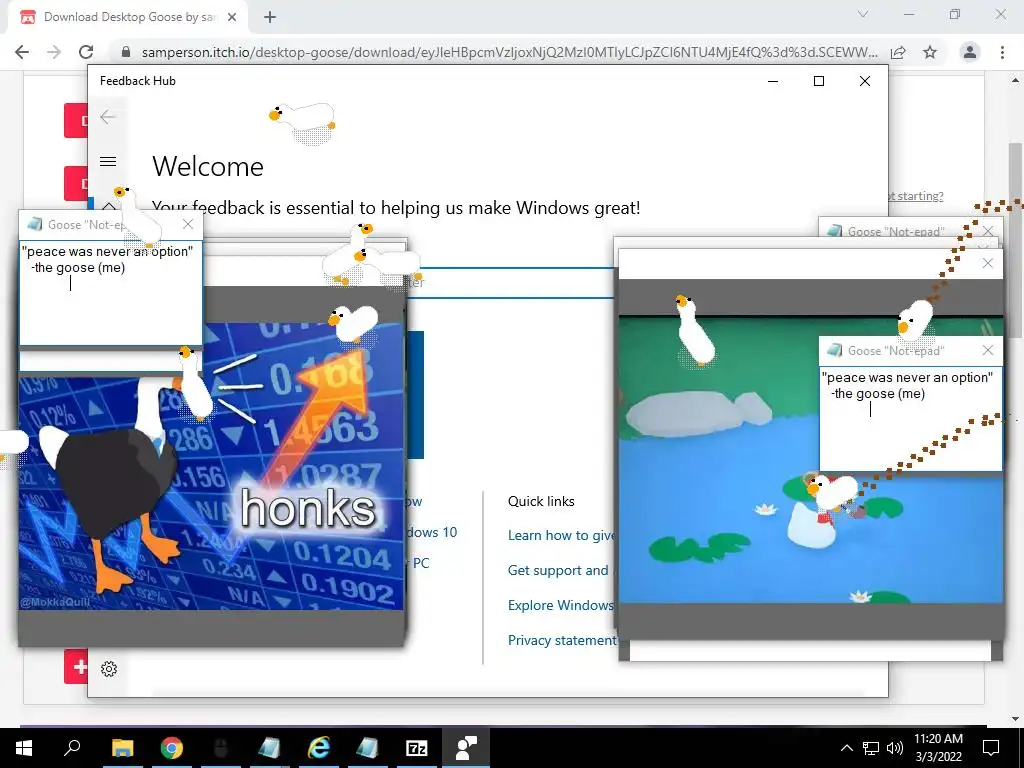The width and height of the screenshot is (1024, 768).
Task: Click the 'starting?' link on the itch.io page
Action: point(920,196)
